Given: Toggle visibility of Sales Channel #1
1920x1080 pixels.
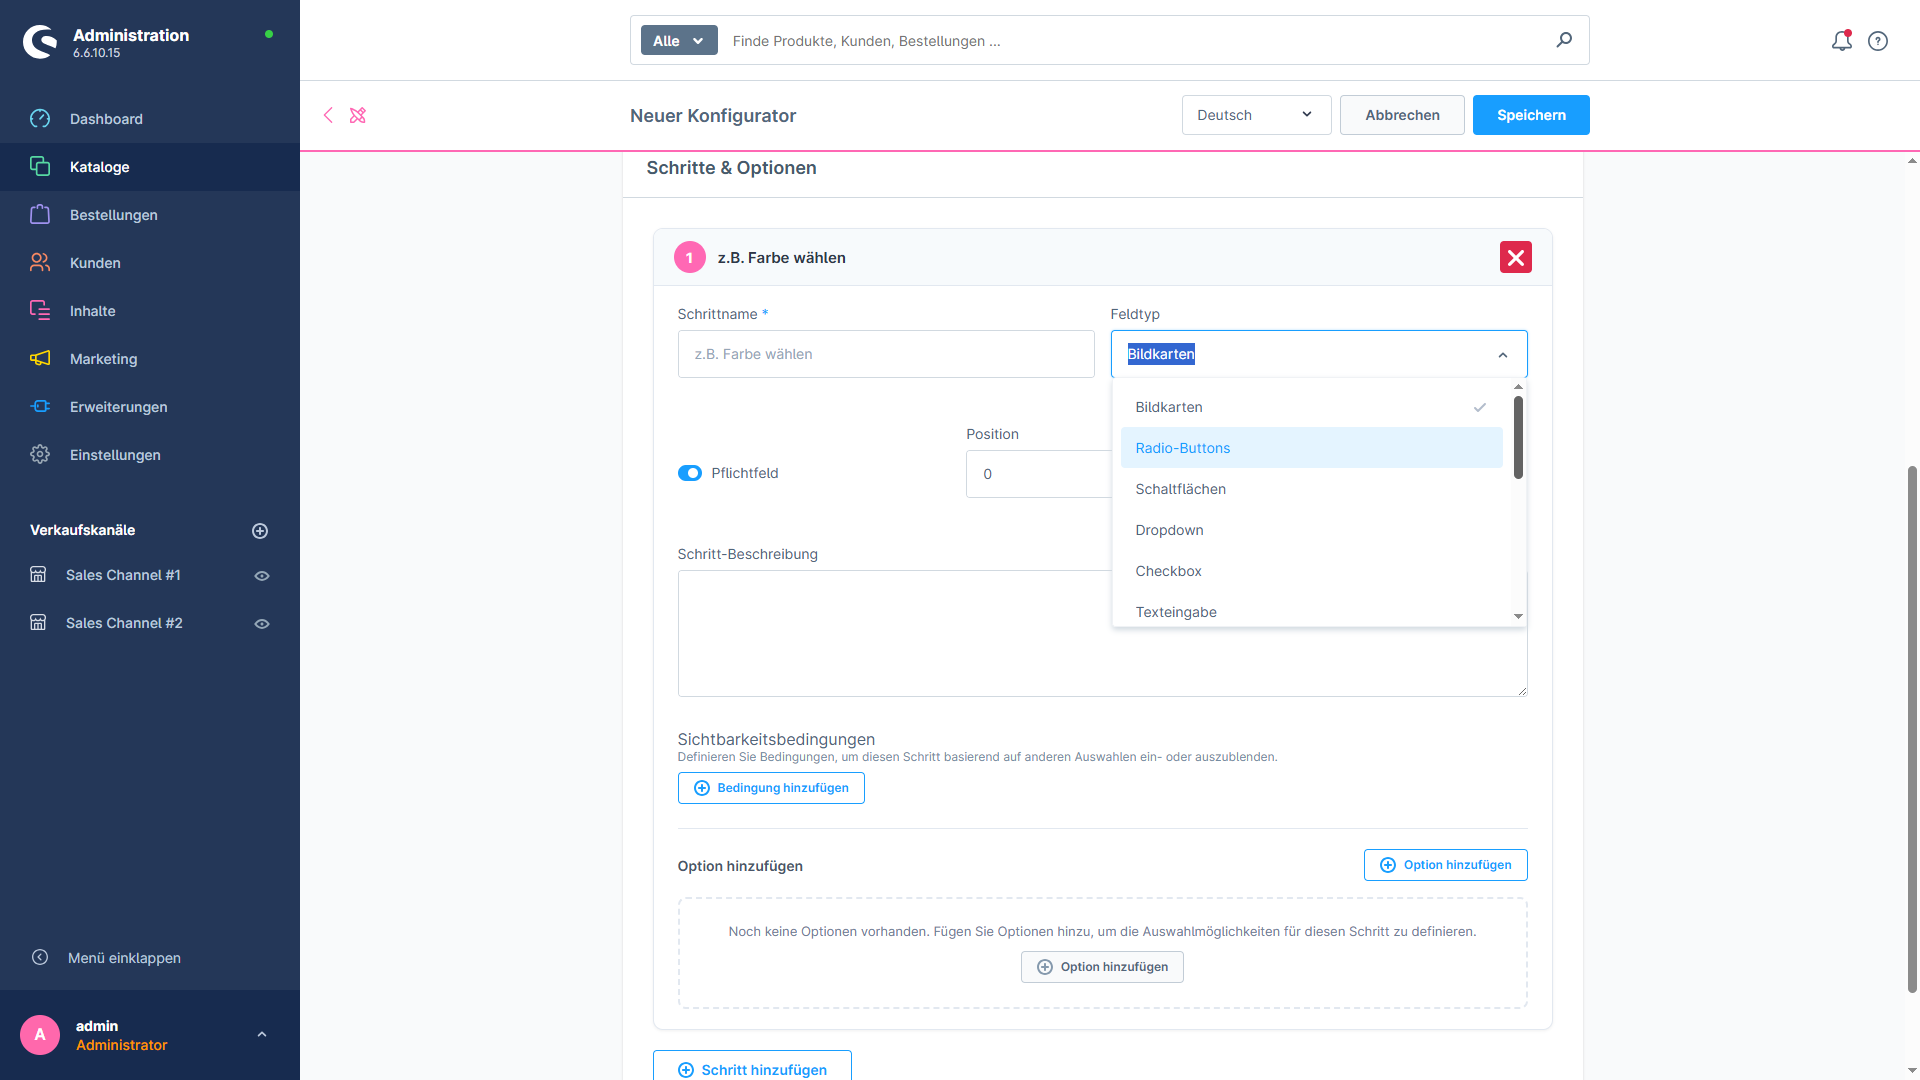Looking at the screenshot, I should pyautogui.click(x=262, y=576).
